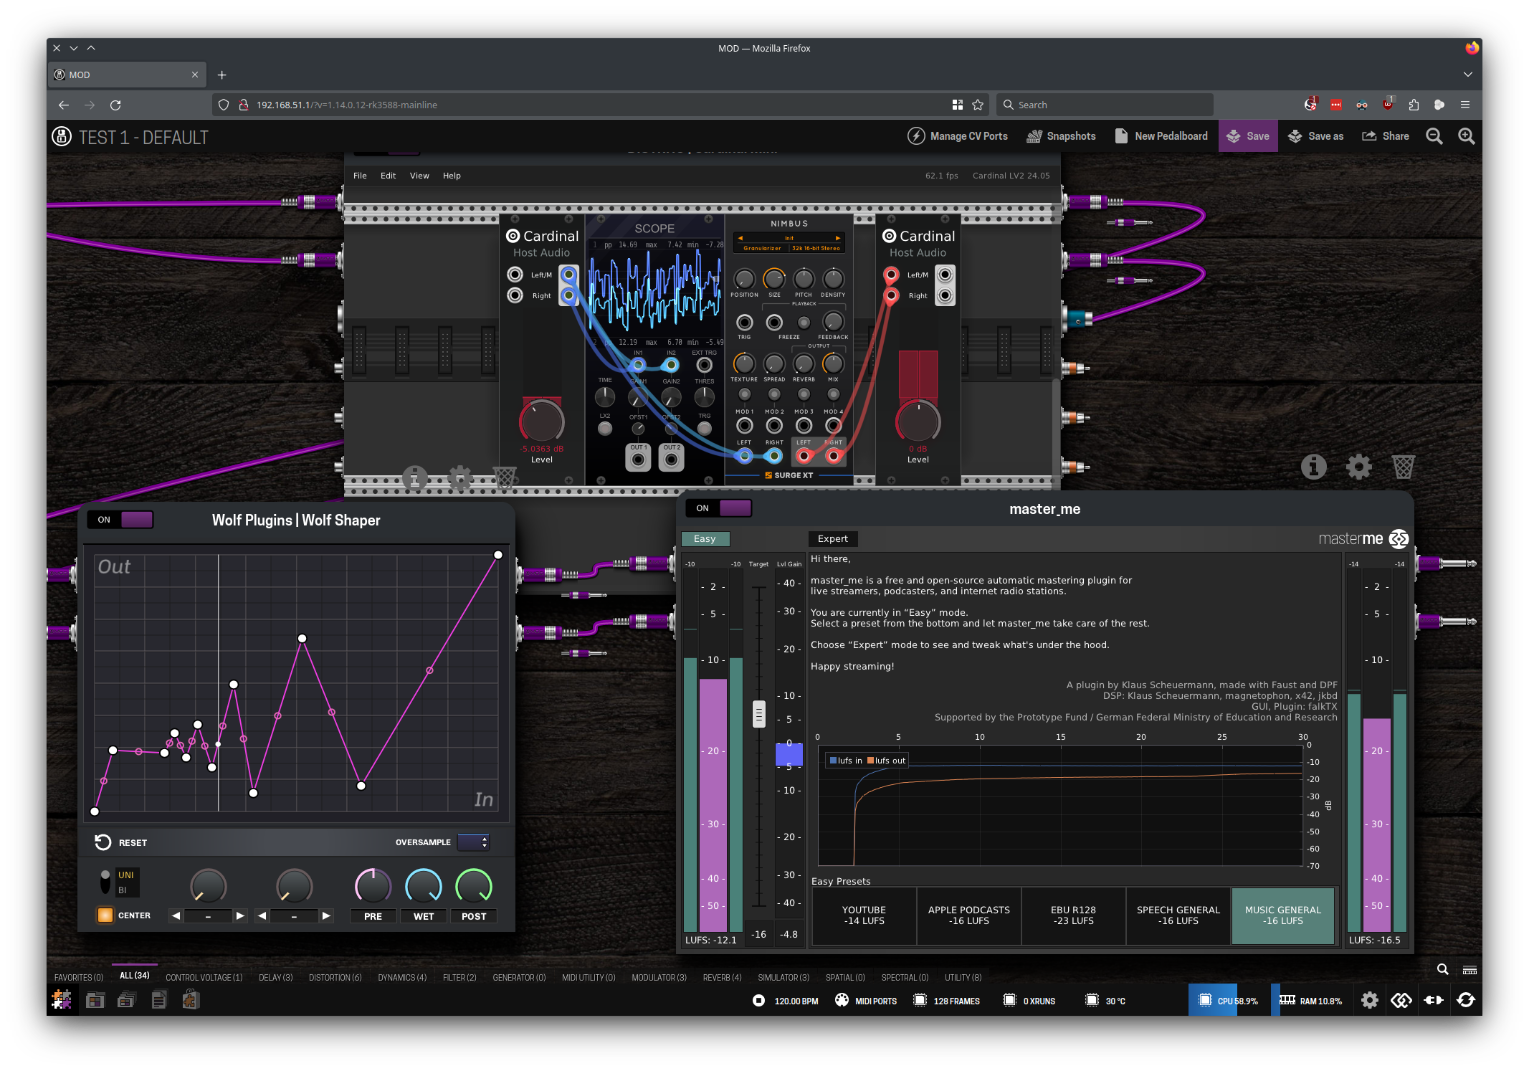Viewport: 1529px width, 1071px height.
Task: Open the Snapshots menu
Action: (x=1061, y=136)
